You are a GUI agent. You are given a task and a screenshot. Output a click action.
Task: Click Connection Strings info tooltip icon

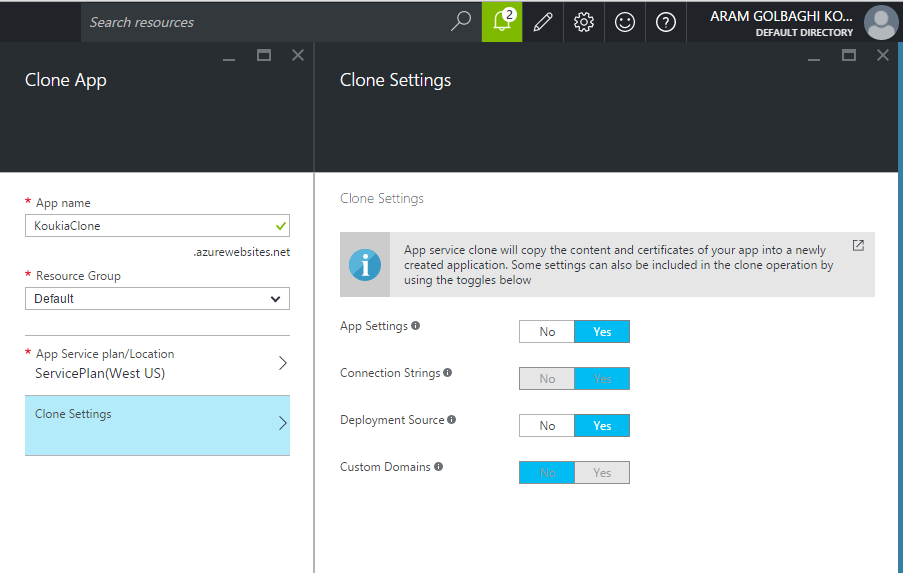(447, 373)
